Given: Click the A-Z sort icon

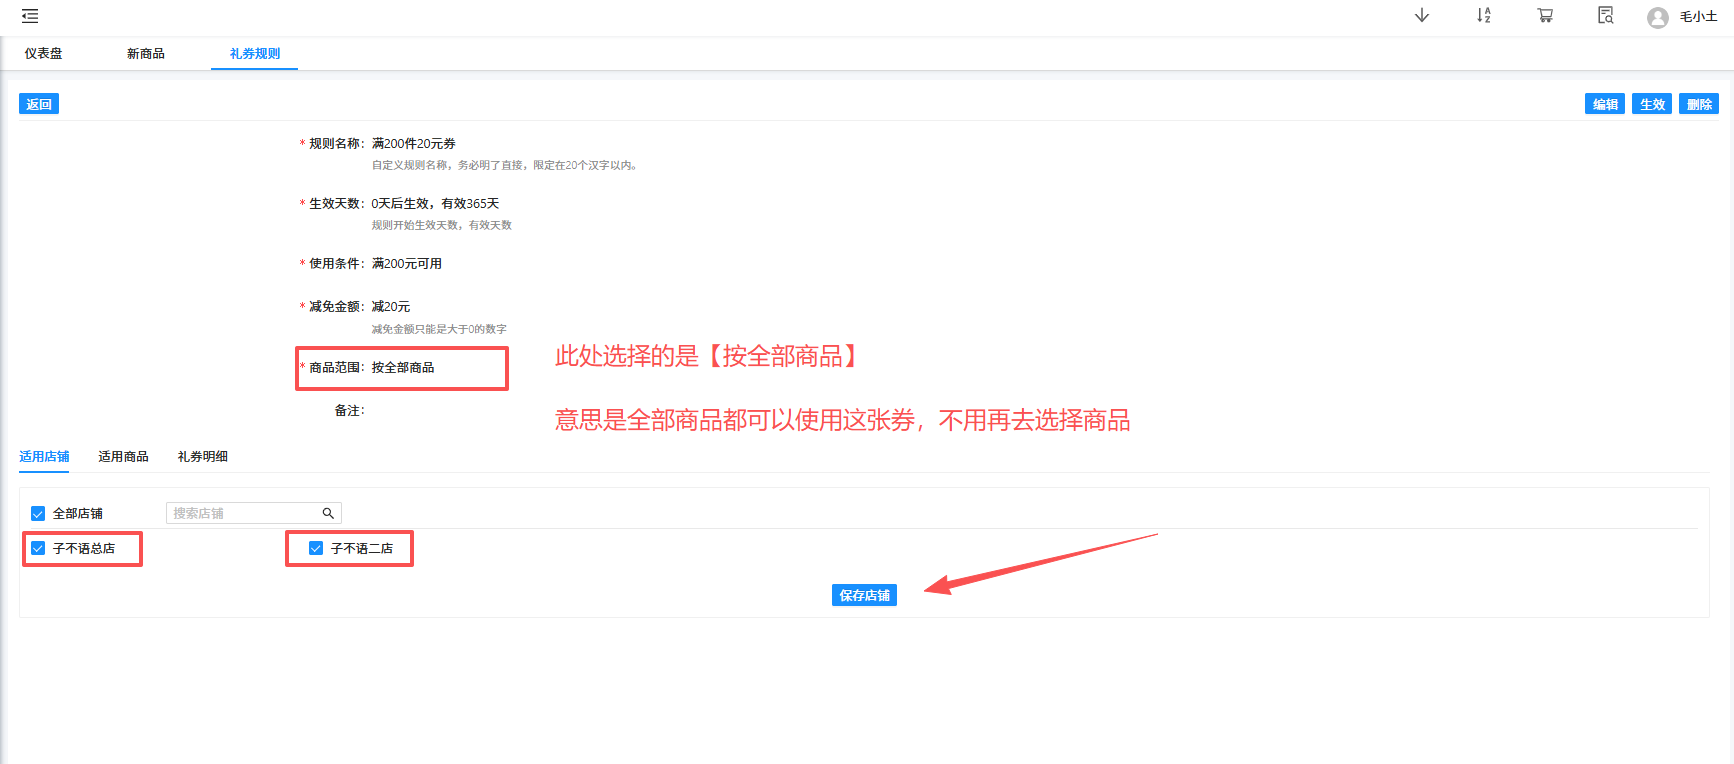Looking at the screenshot, I should tap(1483, 16).
